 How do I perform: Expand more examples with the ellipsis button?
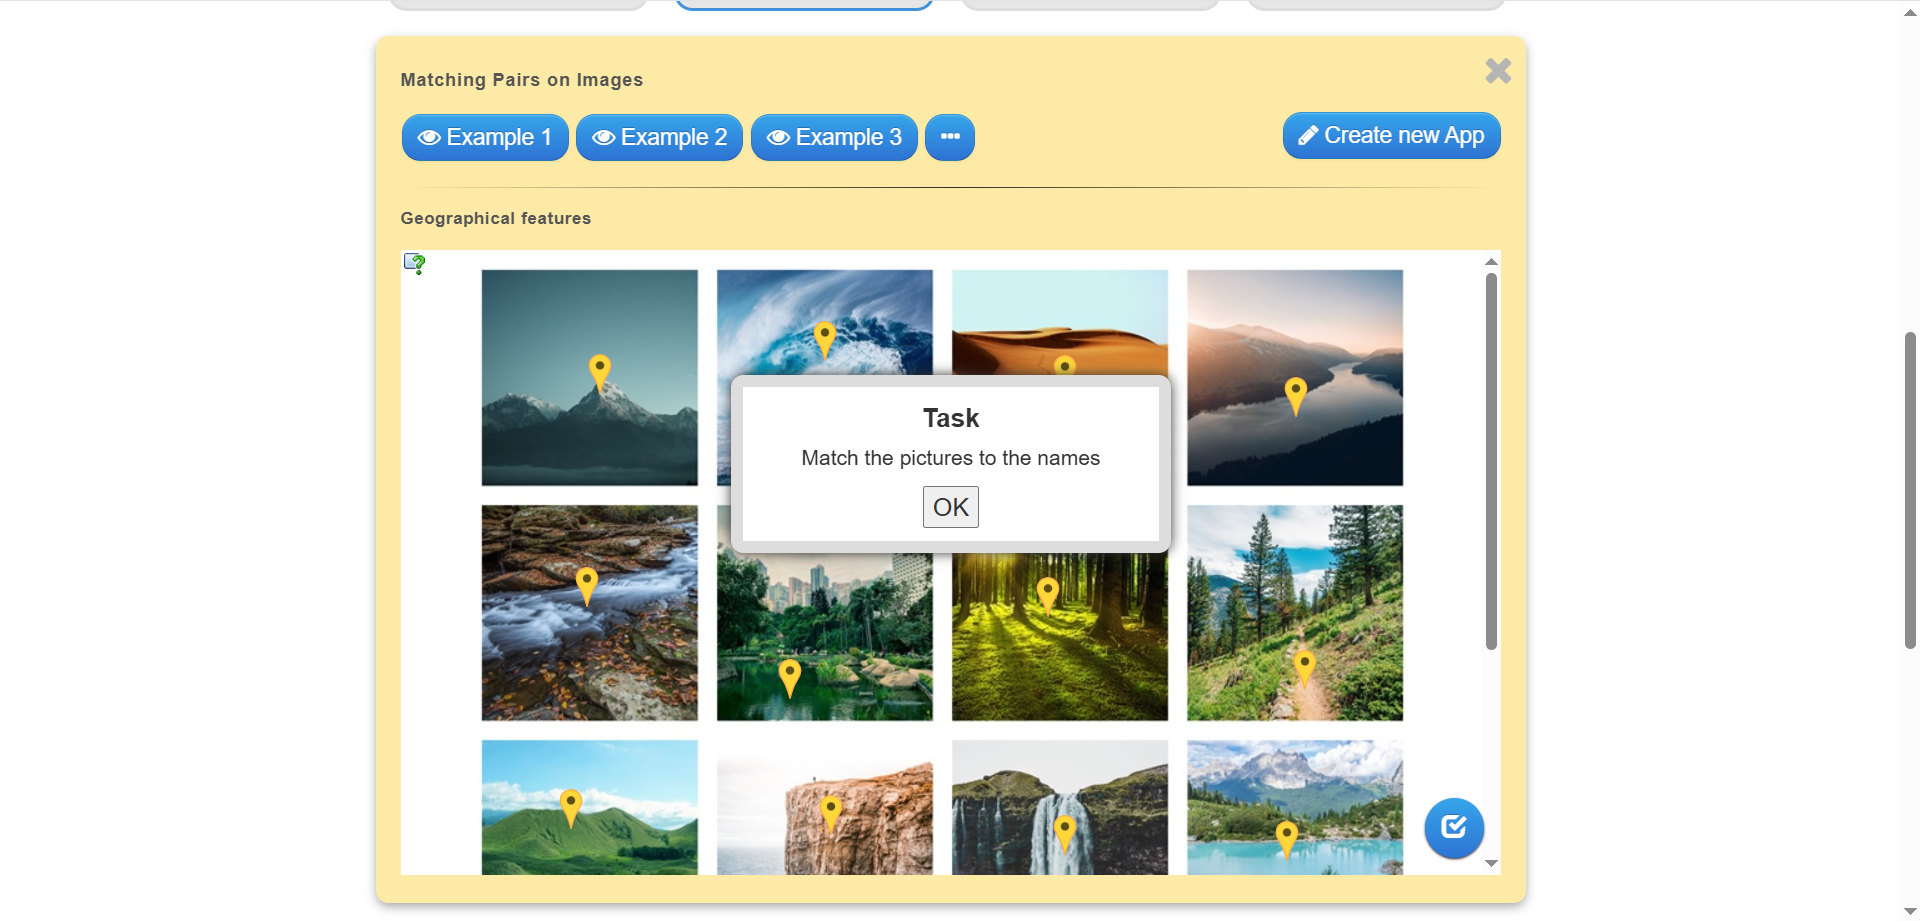coord(949,137)
